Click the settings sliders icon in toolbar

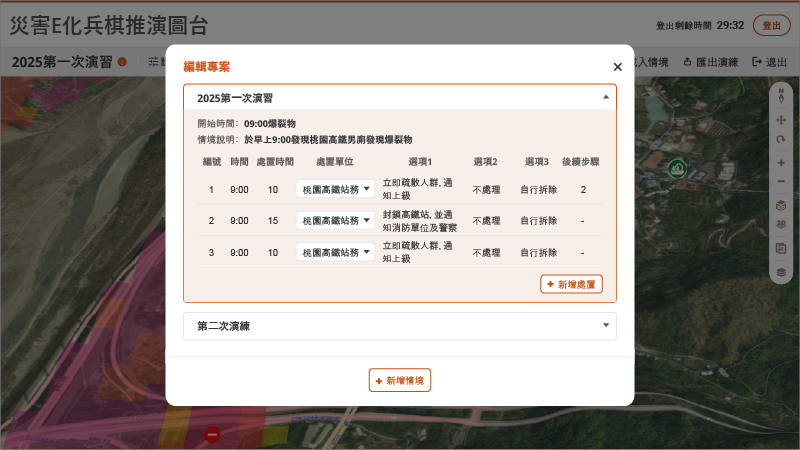pos(154,62)
